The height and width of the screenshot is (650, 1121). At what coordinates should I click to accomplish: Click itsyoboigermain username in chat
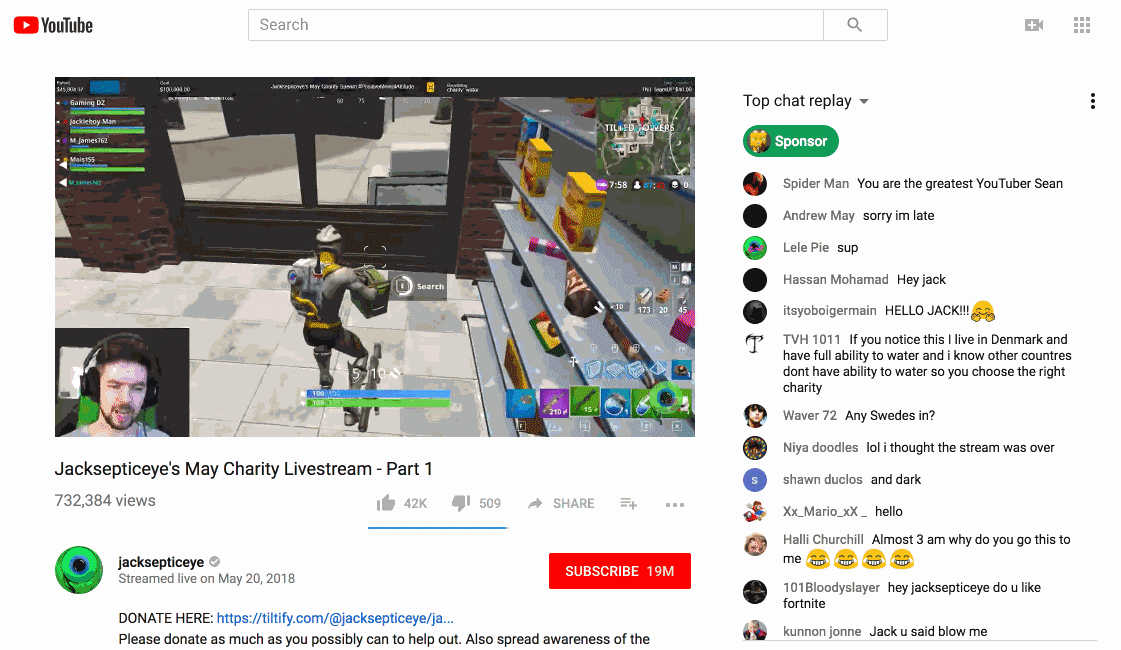coord(829,311)
